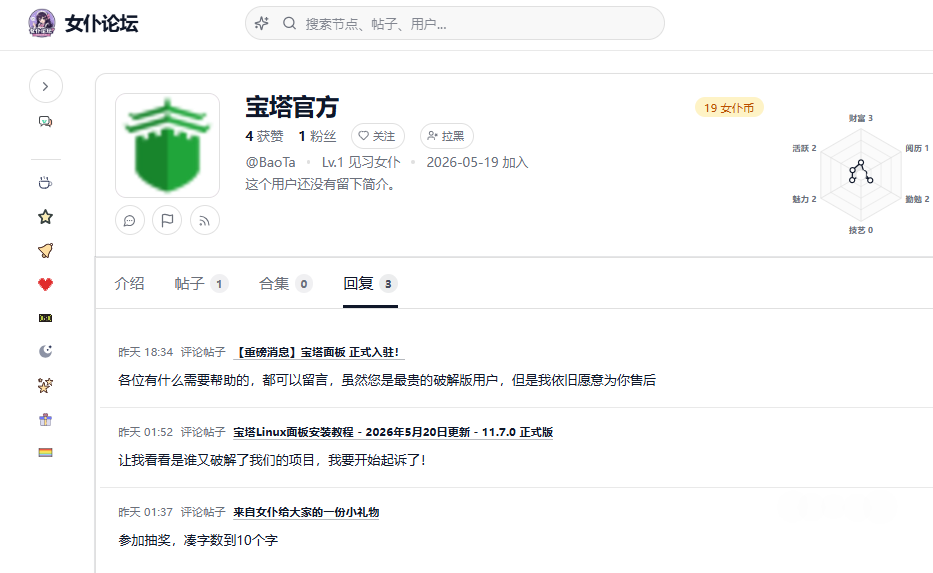Open the star sidebar icon
The image size is (933, 573).
45,217
